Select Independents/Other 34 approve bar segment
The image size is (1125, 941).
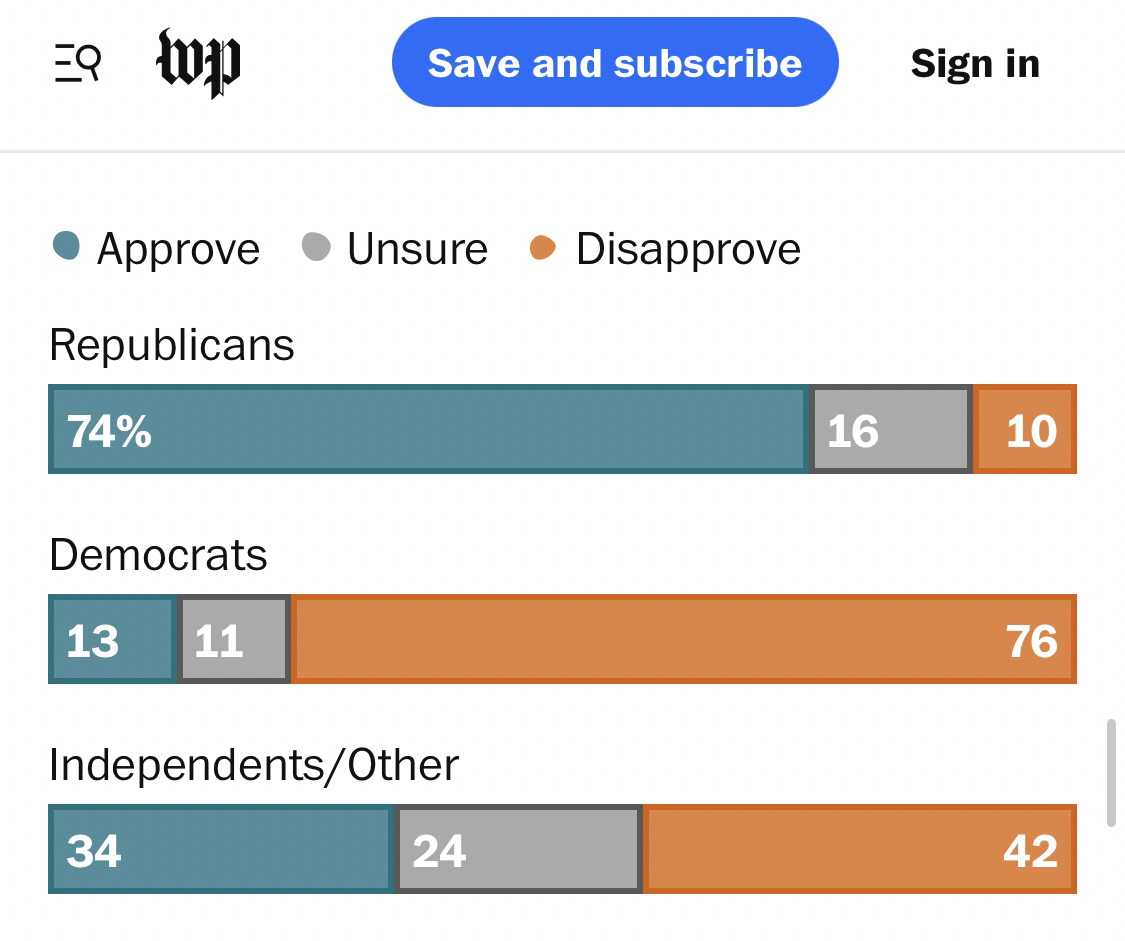point(220,850)
